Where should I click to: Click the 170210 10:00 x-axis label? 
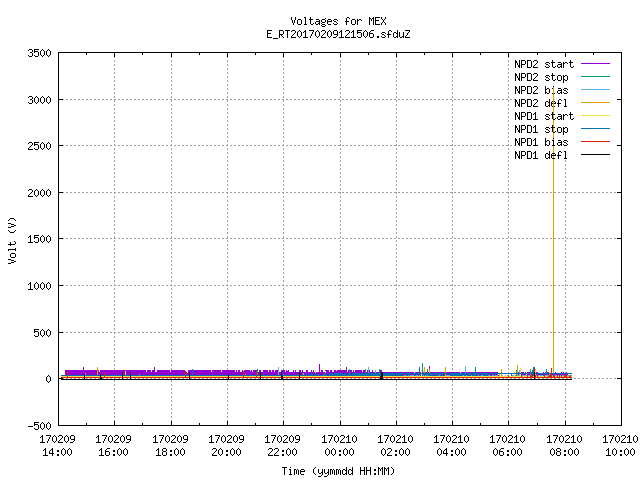620,446
